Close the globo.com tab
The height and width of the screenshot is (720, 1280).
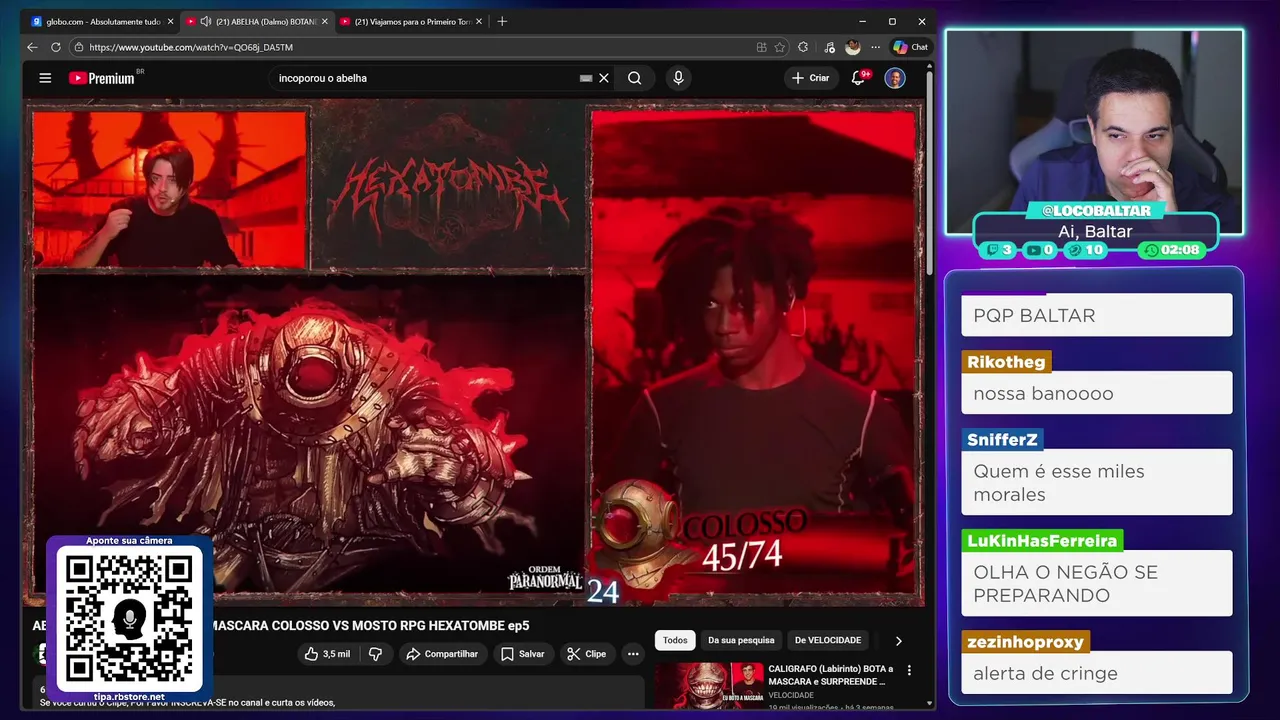(x=170, y=21)
